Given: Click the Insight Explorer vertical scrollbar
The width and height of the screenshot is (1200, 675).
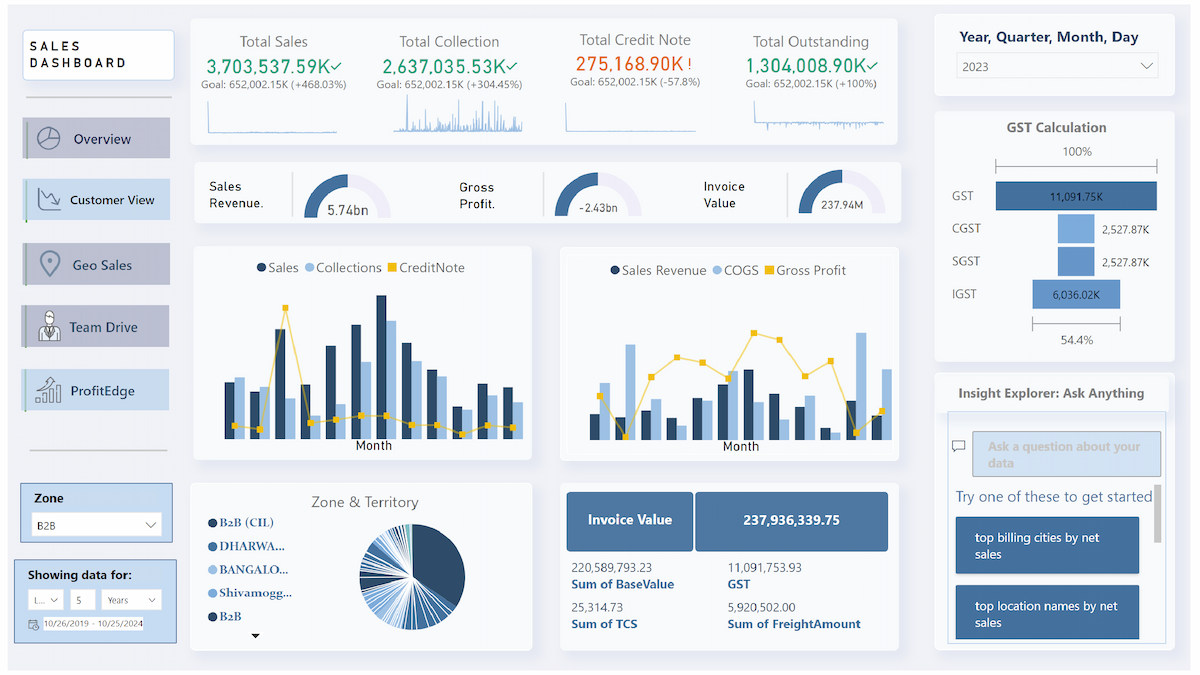Looking at the screenshot, I should coord(1158,514).
